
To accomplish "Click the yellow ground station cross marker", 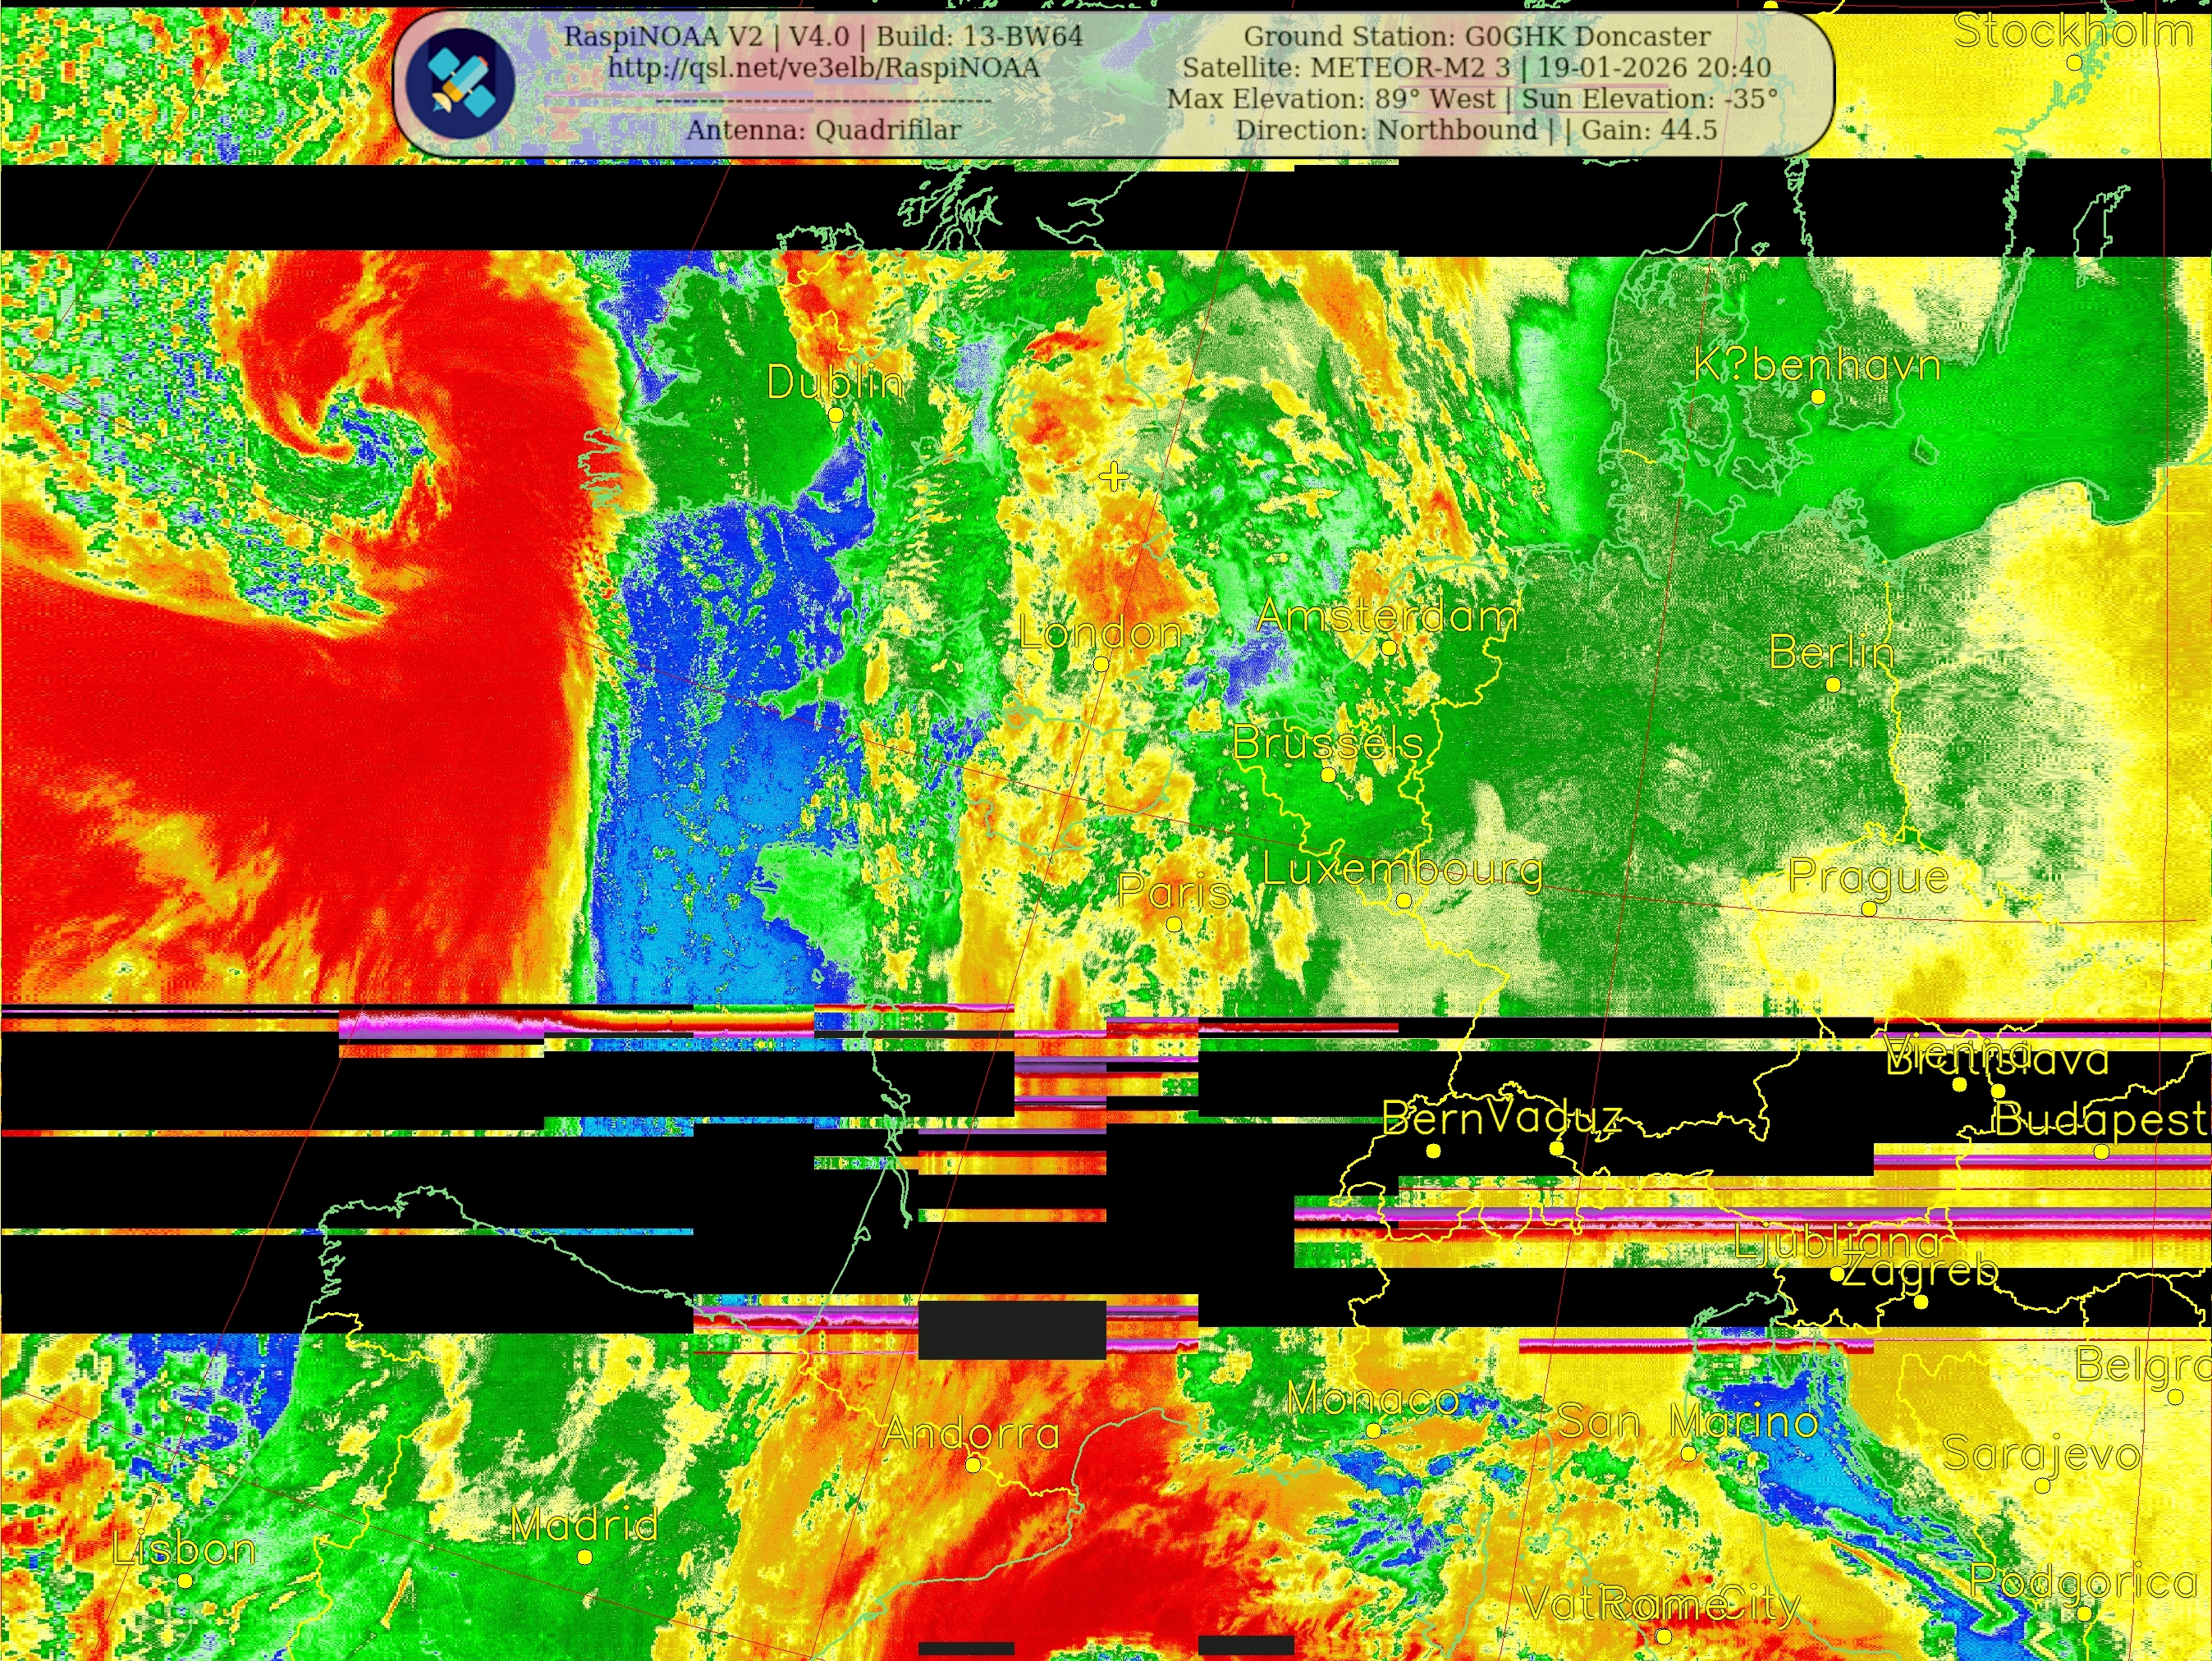I will pos(1113,477).
